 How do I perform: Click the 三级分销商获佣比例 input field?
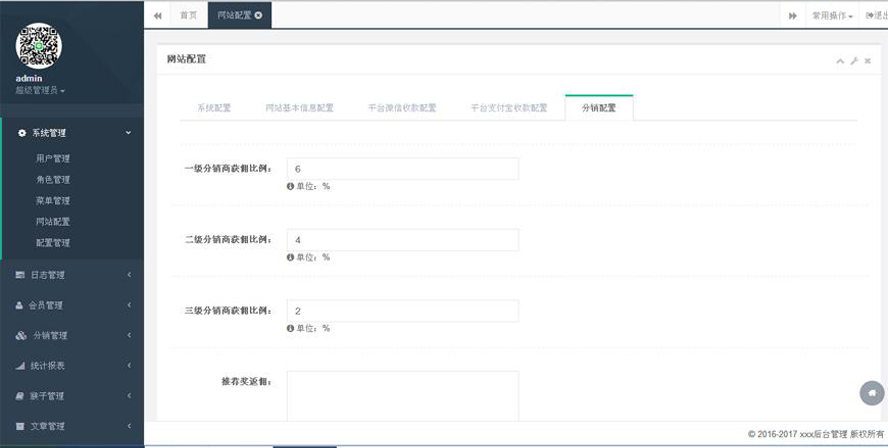[x=403, y=311]
